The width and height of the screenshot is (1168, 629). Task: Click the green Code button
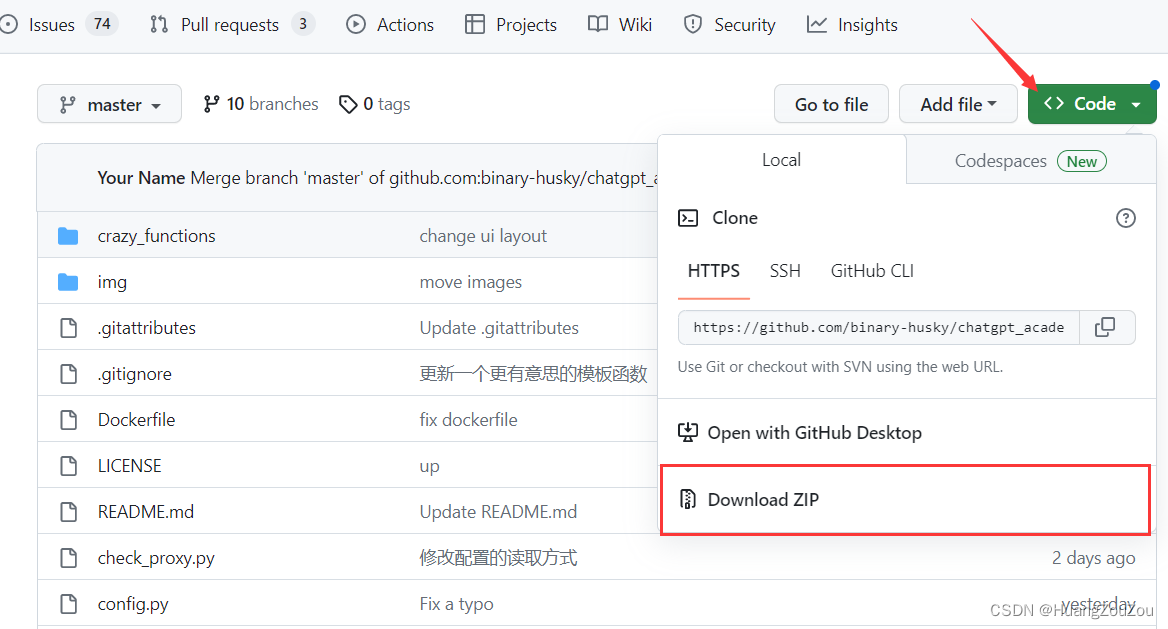point(1092,104)
